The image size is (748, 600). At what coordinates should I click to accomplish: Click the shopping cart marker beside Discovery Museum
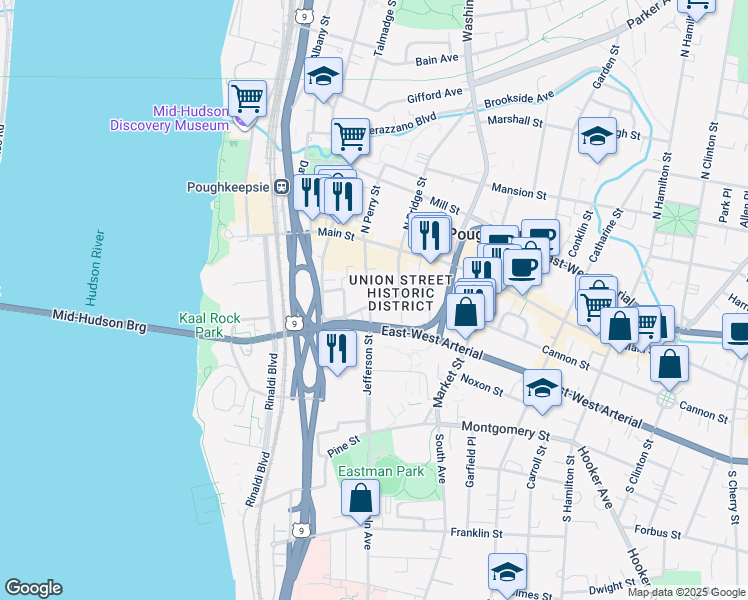point(247,99)
